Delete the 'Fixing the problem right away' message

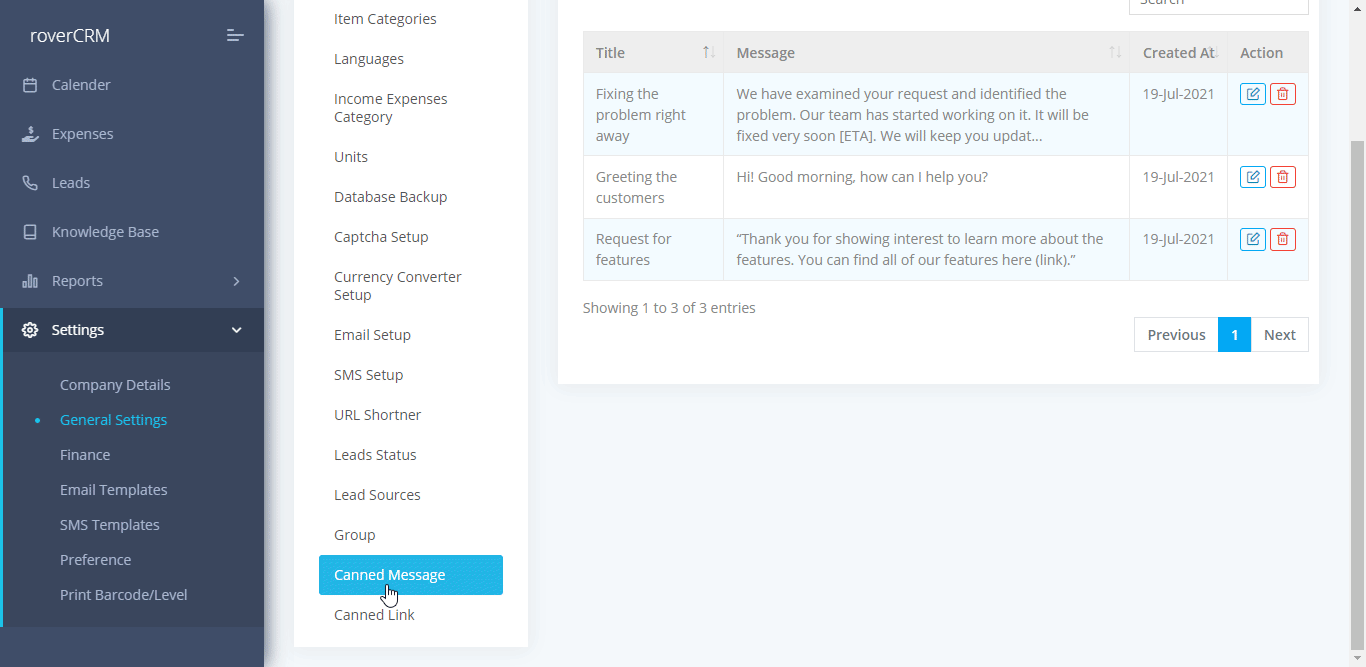(x=1282, y=94)
